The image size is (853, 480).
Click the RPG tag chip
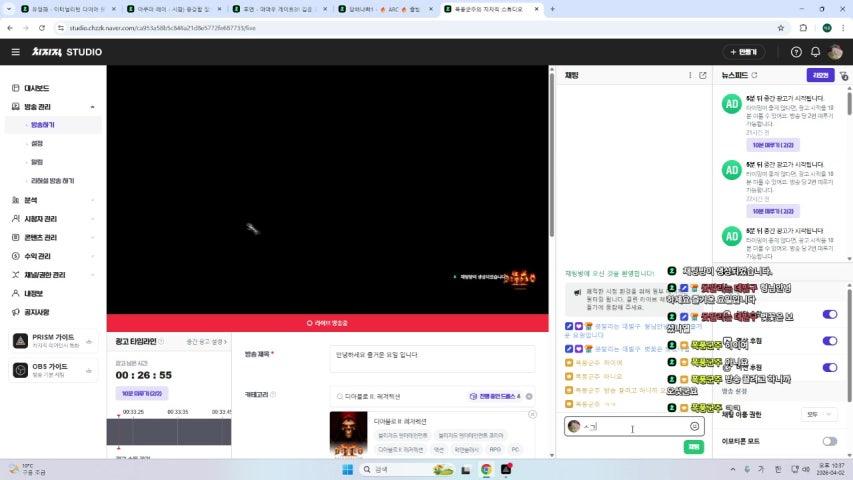pyautogui.click(x=495, y=450)
